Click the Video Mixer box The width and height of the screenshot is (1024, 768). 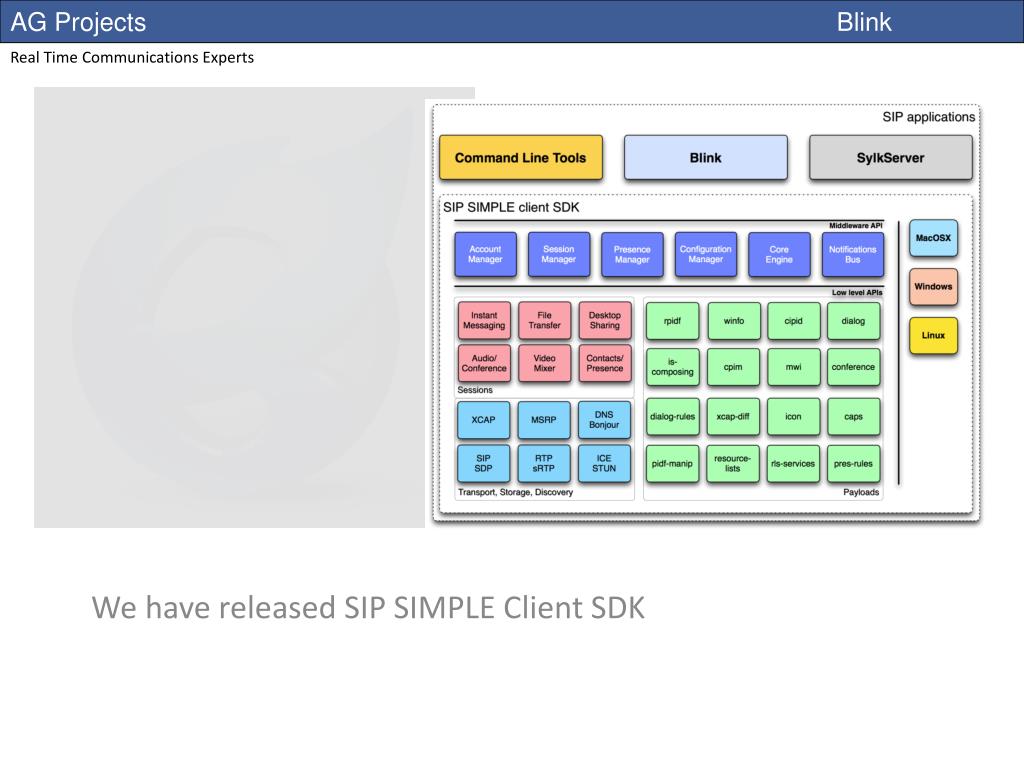[x=544, y=363]
